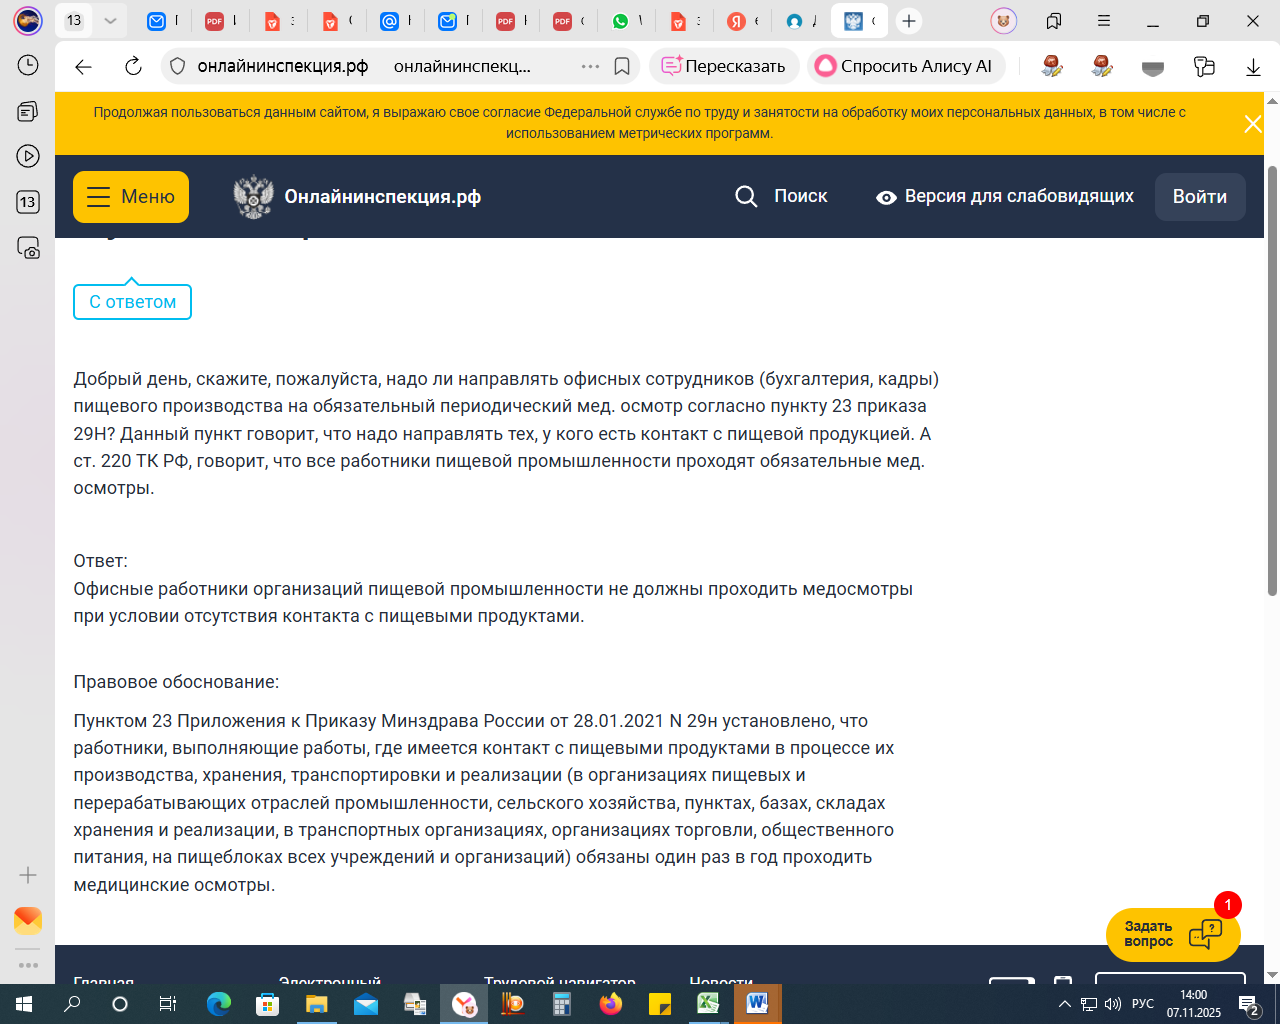Open history clock icon in sidebar
Screen dimensions: 1280x1024
tap(28, 65)
